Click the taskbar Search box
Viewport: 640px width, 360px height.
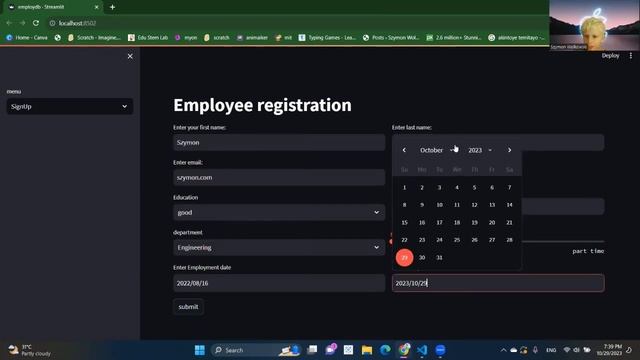pos(256,350)
